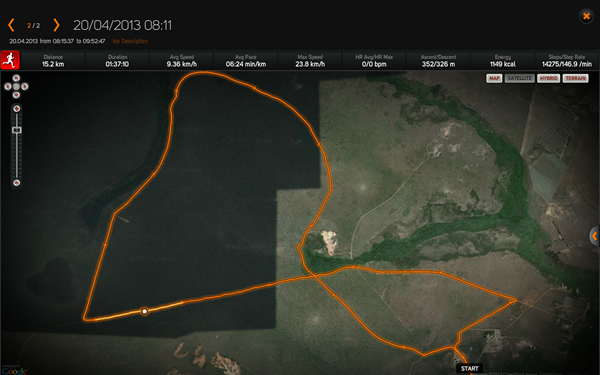Click the No Description text to edit it

click(x=130, y=41)
